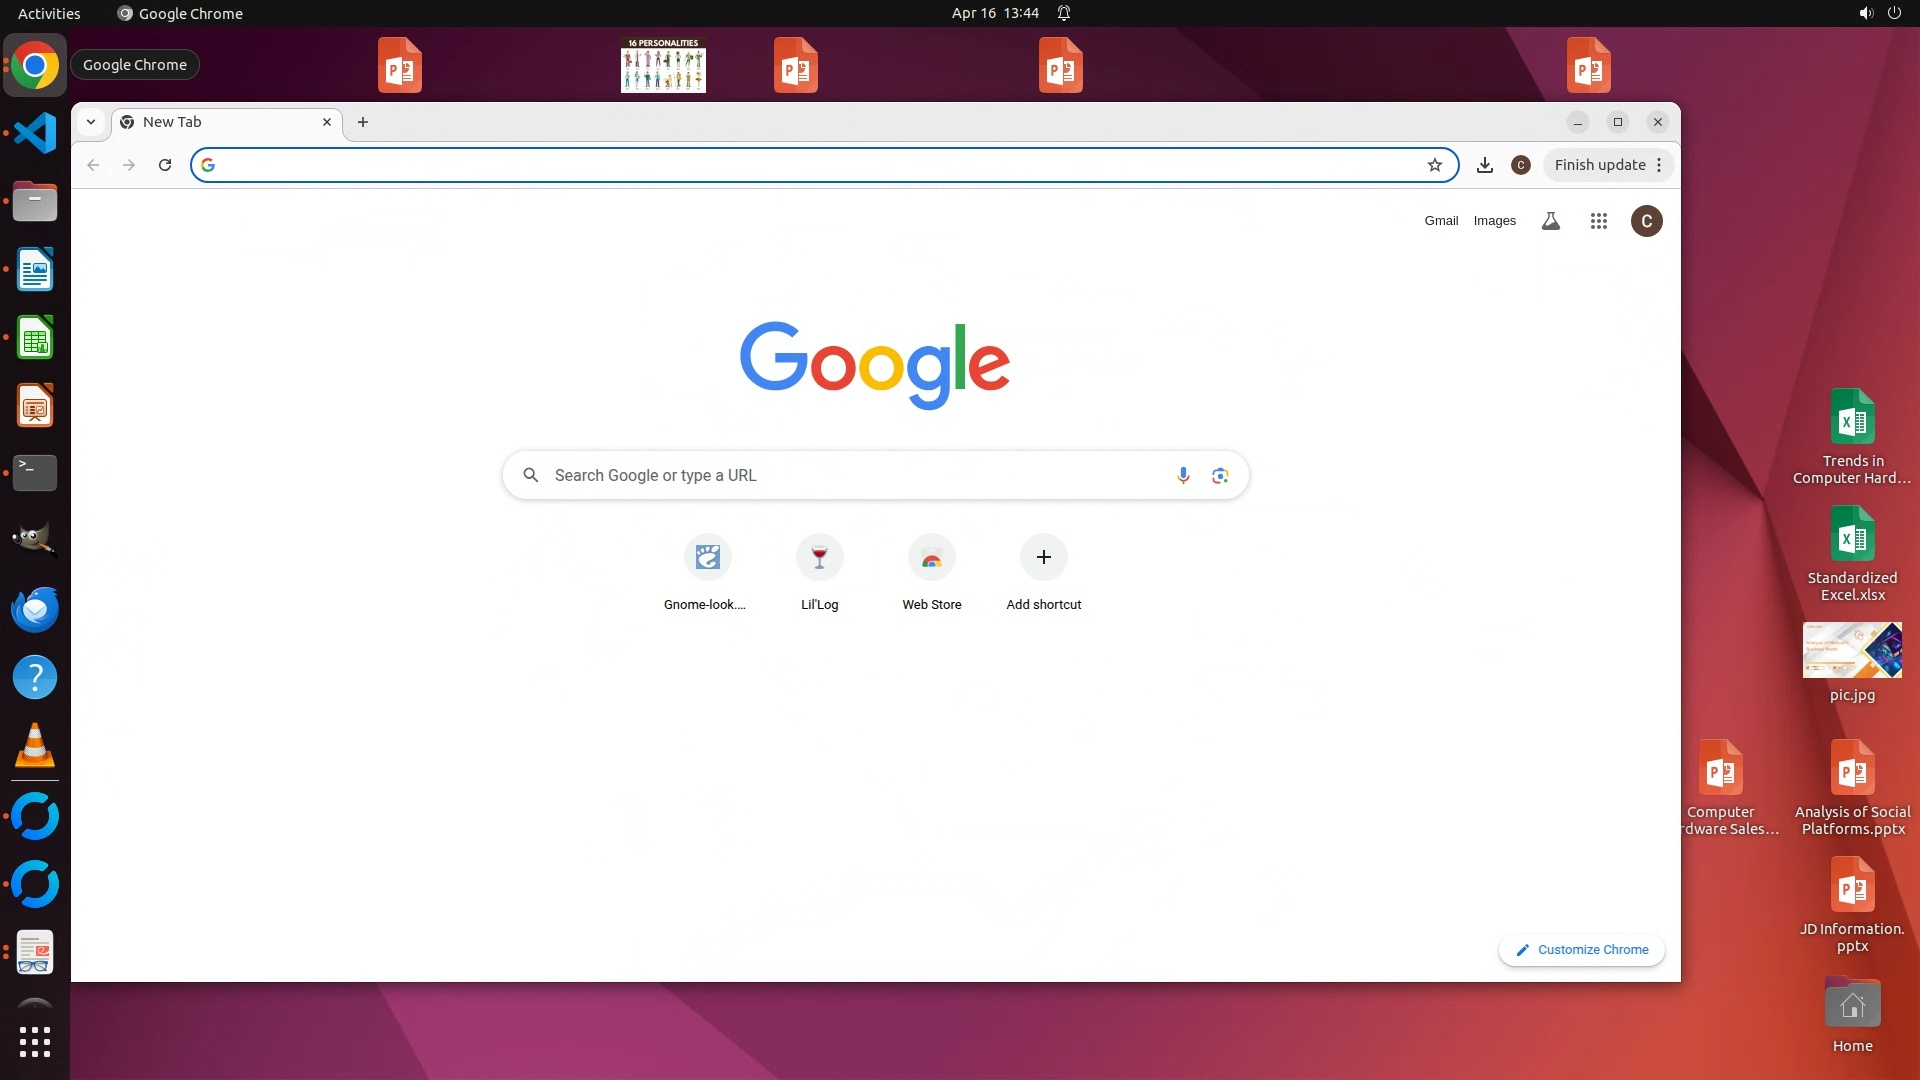Screen dimensions: 1920x1080
Task: Reload the page with refresh icon
Action: 165,165
